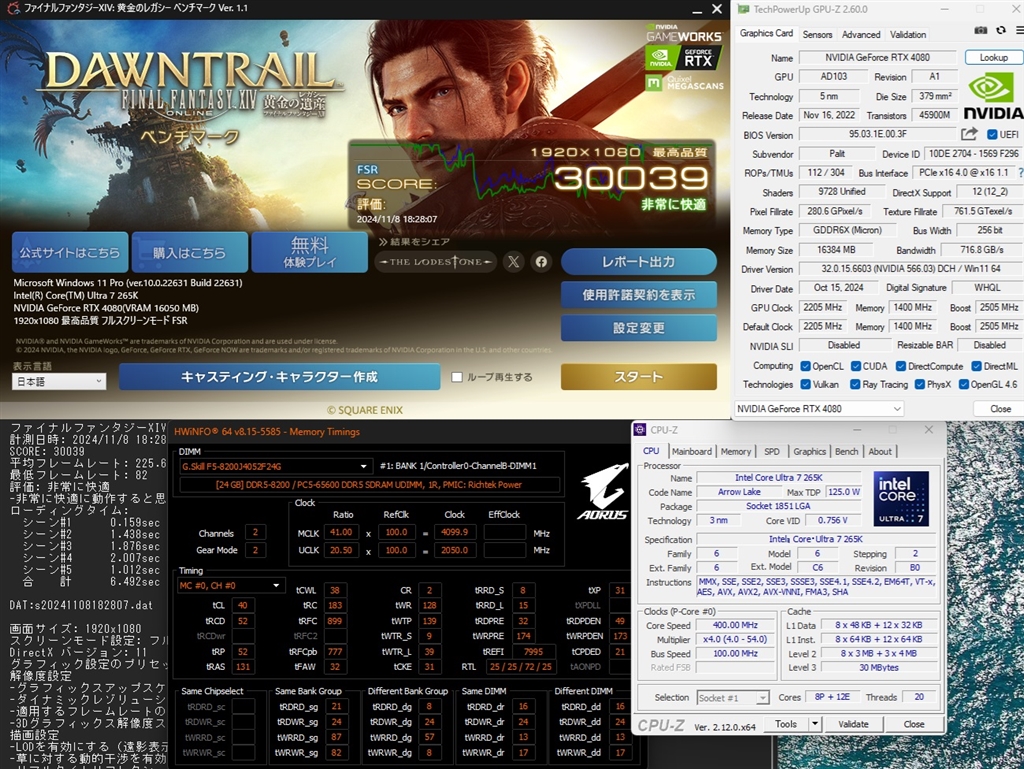Screen dimensions: 1024x769
Task: Click the camera screenshot icon in GPU-Z
Action: [x=980, y=30]
